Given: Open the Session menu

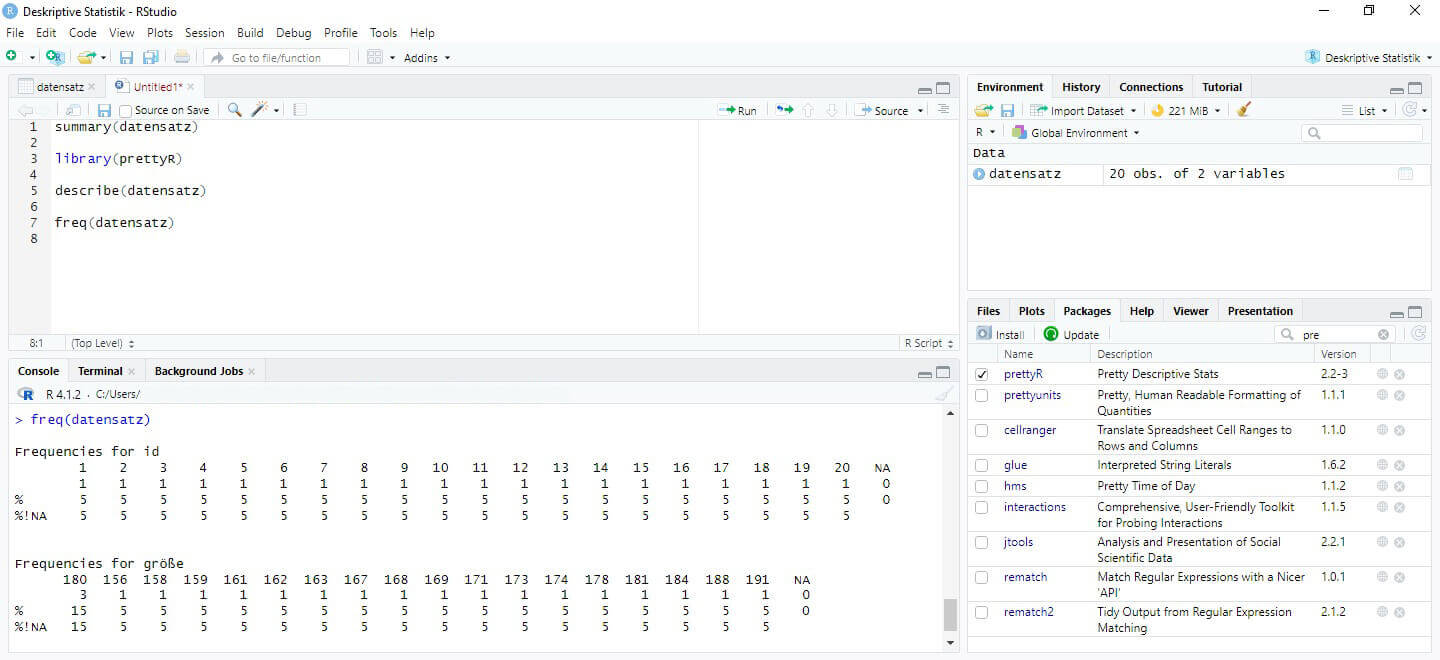Looking at the screenshot, I should point(204,33).
